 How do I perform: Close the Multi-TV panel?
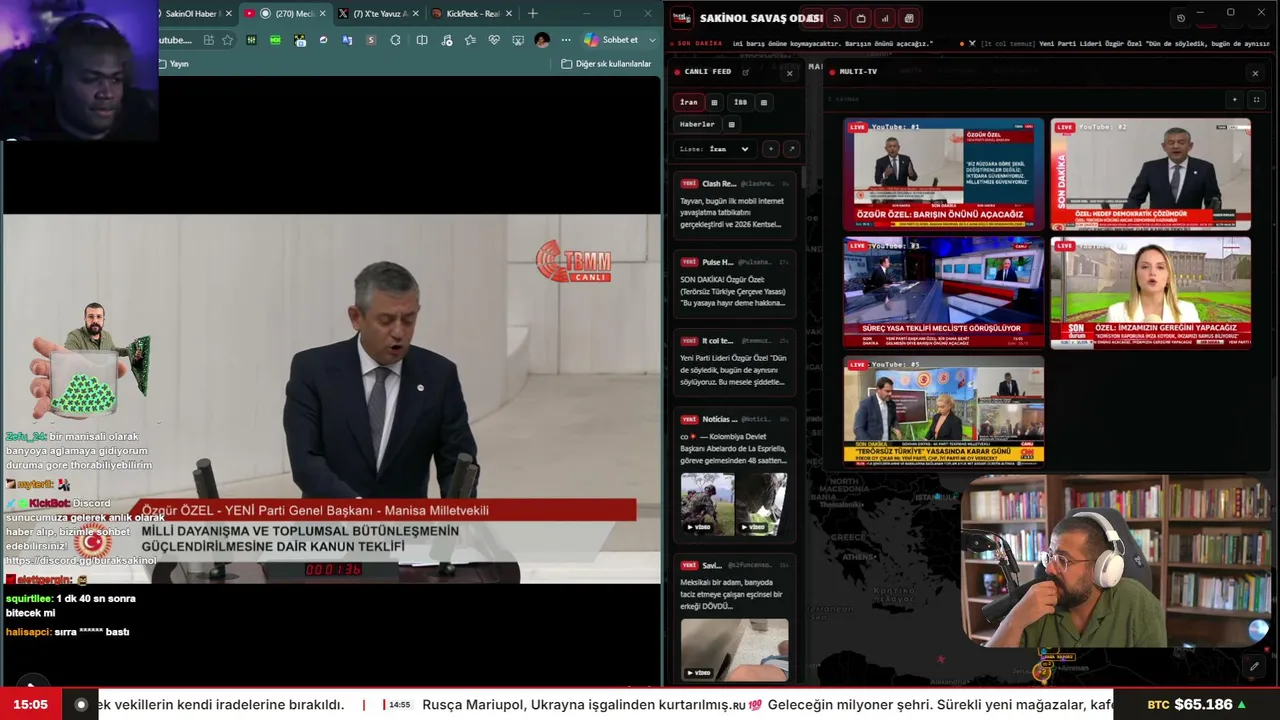(1255, 73)
